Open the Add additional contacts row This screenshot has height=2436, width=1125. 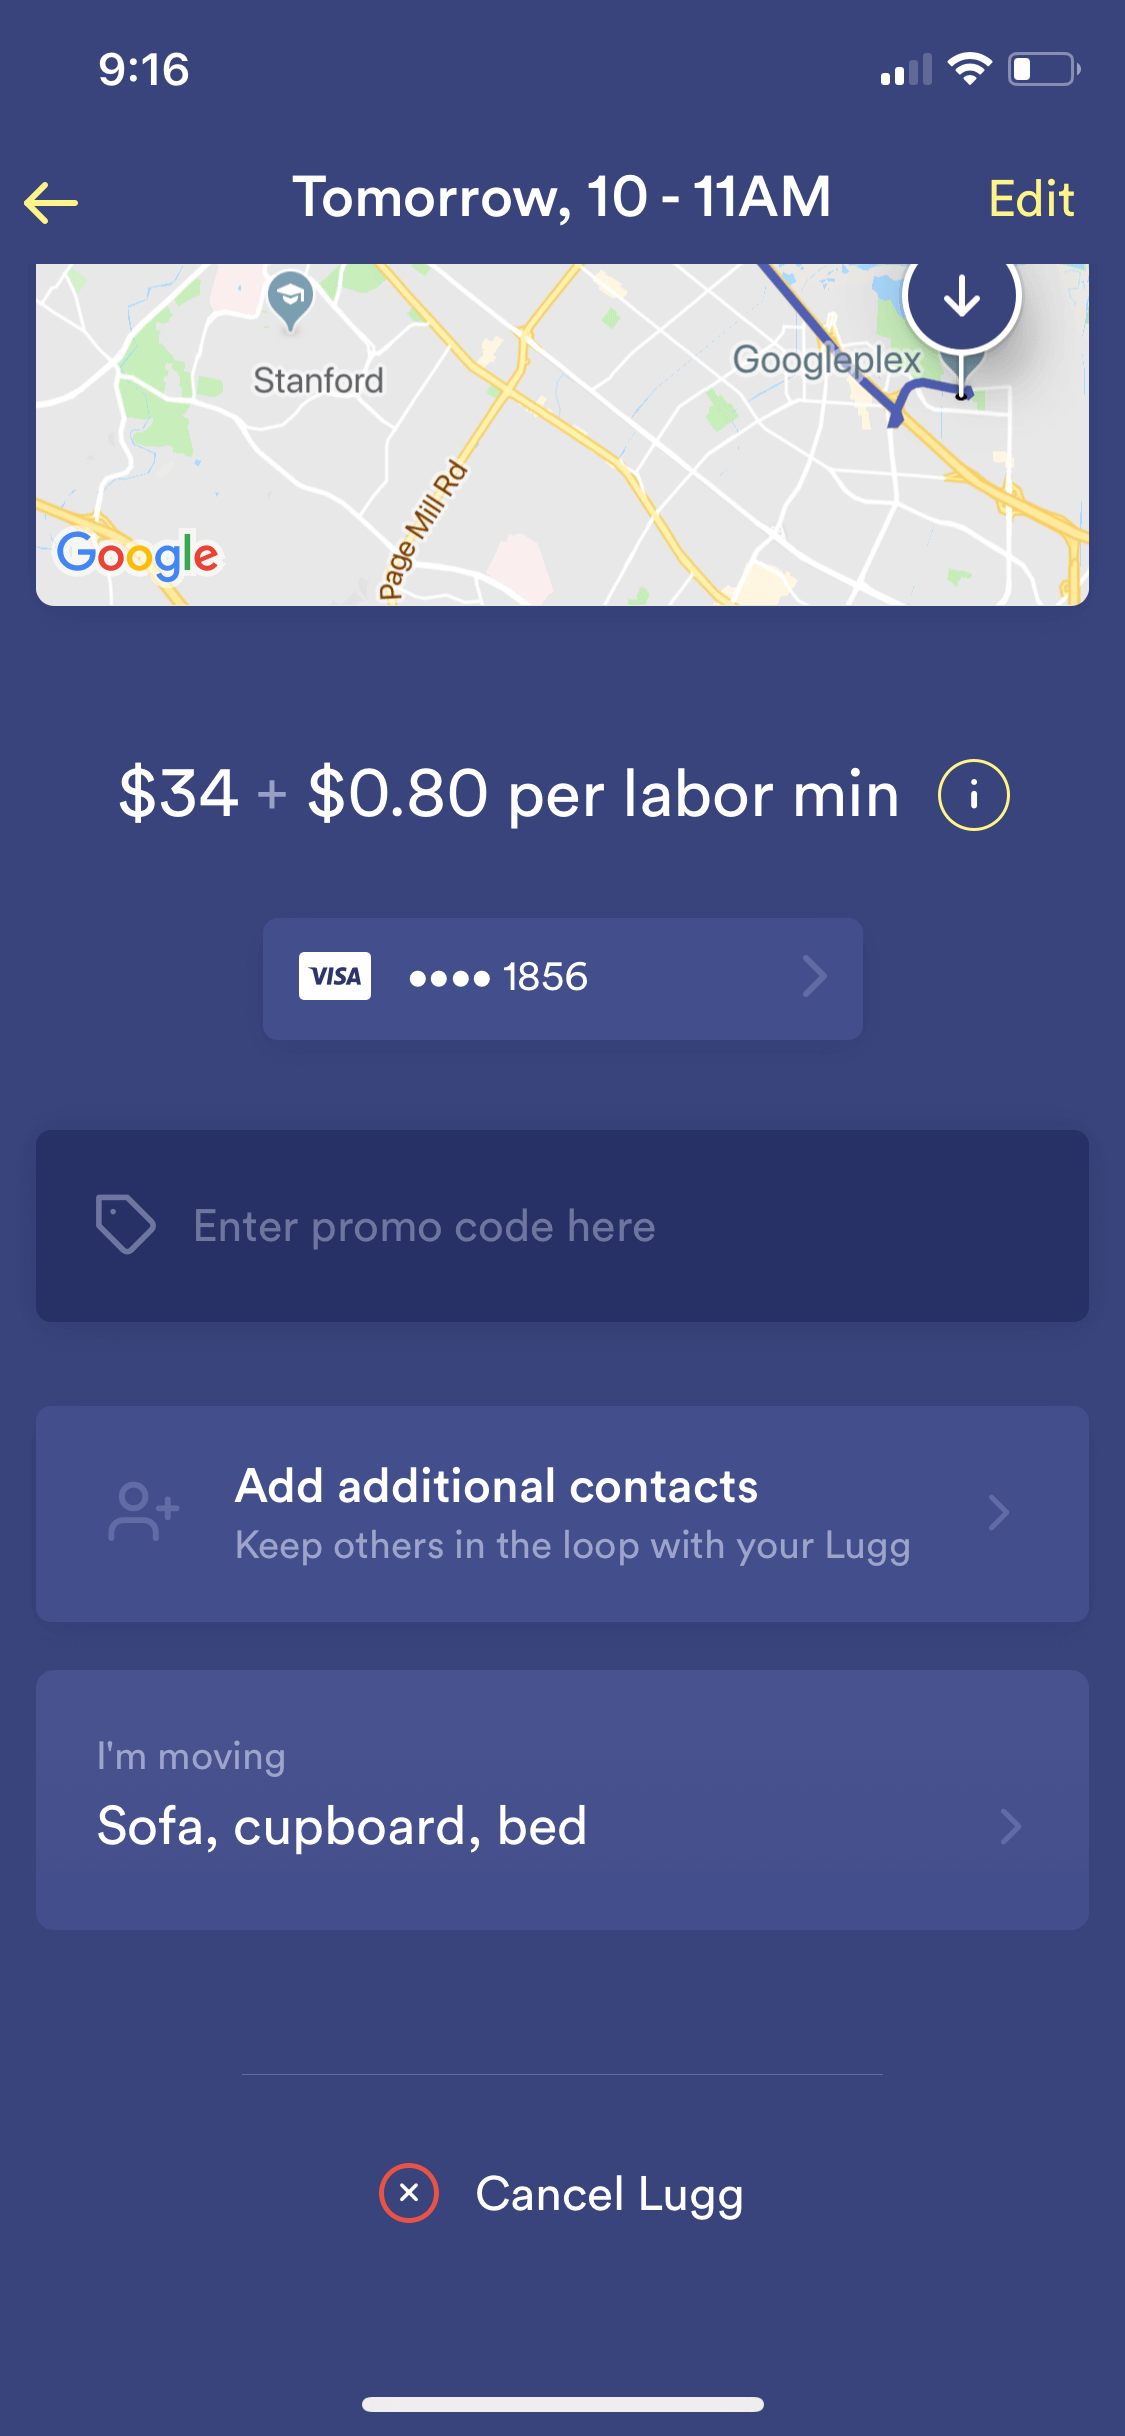pyautogui.click(x=562, y=1514)
